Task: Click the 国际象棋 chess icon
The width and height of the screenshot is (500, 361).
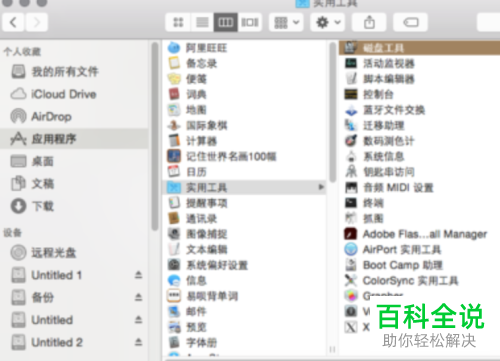Action: click(174, 125)
